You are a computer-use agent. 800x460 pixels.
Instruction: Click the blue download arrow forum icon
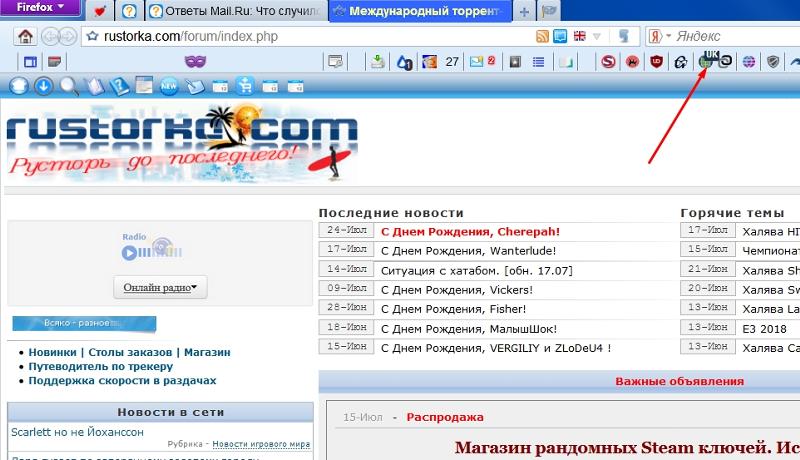(x=43, y=86)
